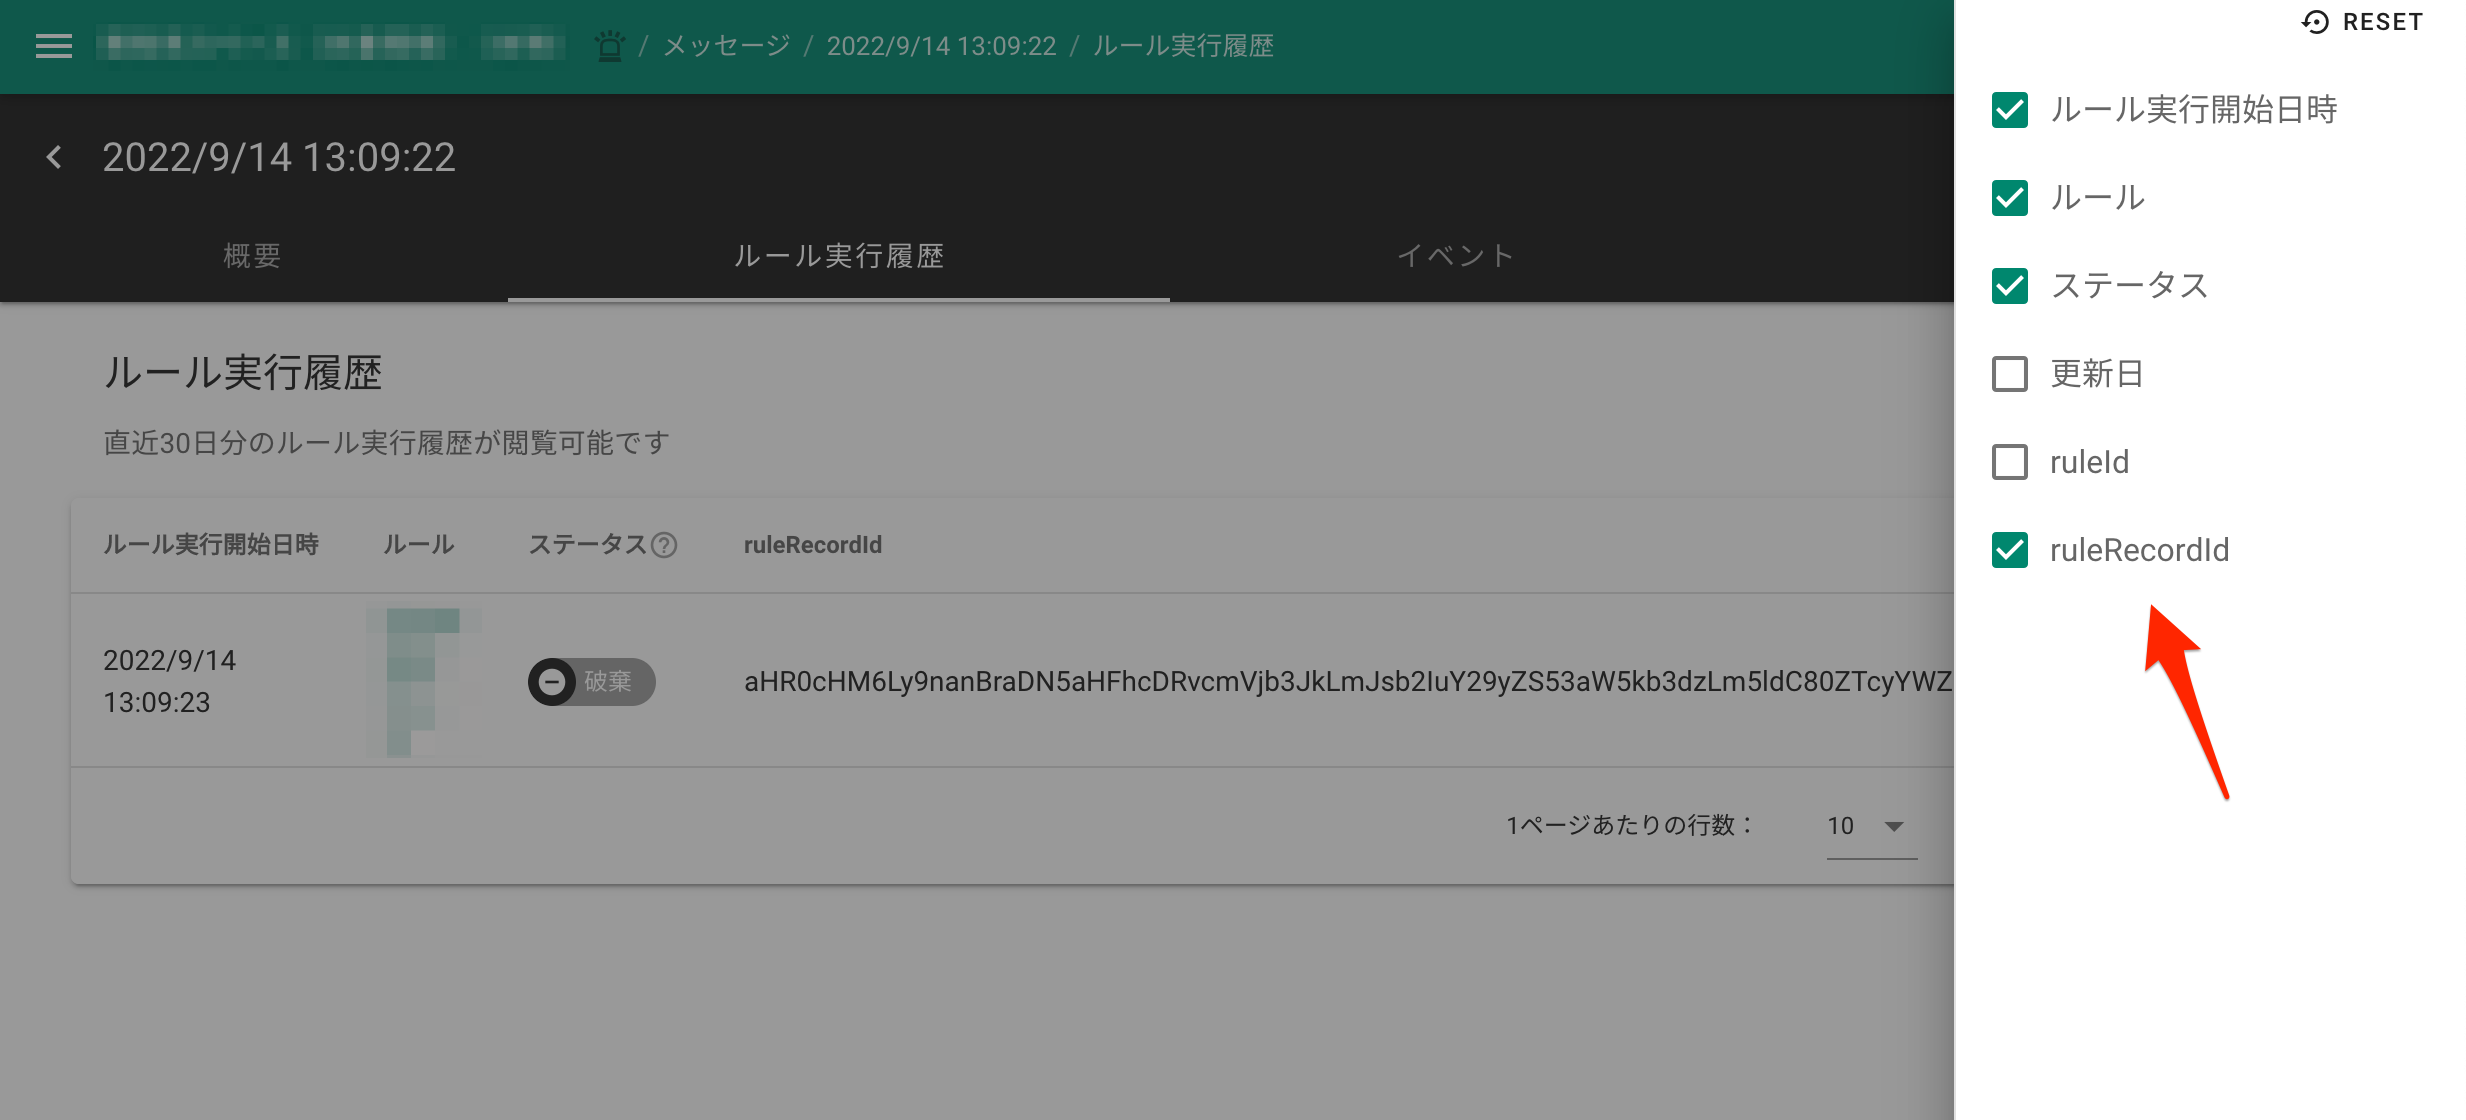Uncheck the ステータス column checkbox

(2009, 286)
